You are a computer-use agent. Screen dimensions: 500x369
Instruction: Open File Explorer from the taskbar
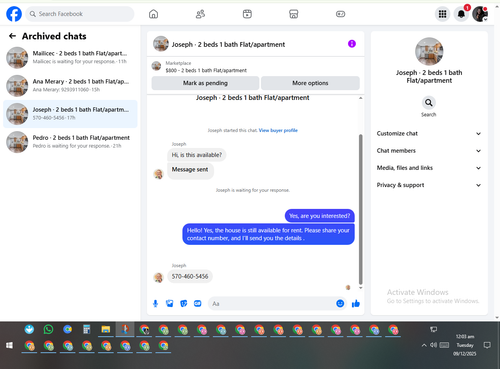(106, 330)
